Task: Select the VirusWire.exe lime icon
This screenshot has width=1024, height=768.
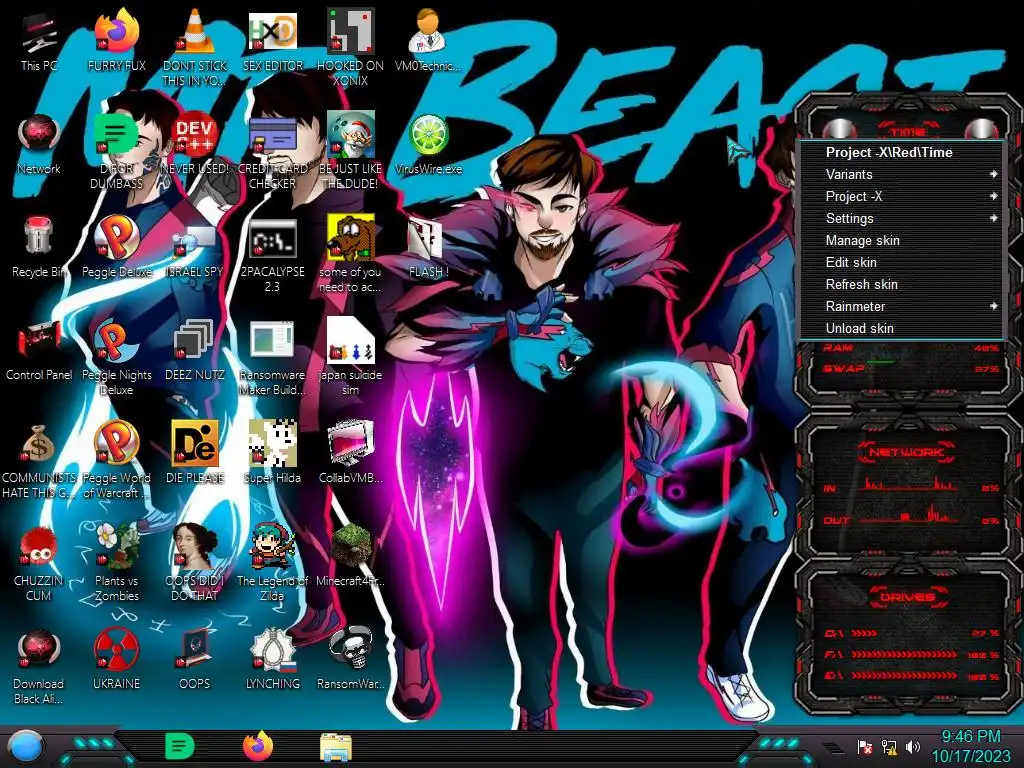Action: 428,136
